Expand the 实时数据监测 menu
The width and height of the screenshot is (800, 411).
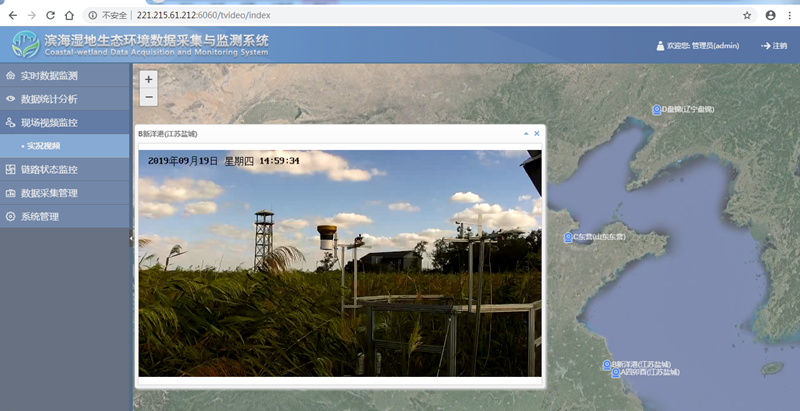[63, 75]
